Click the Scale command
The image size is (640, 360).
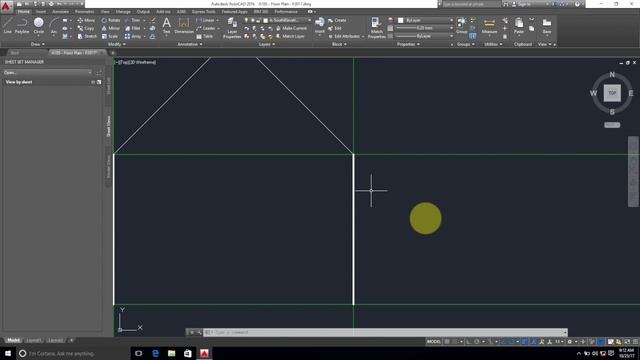tap(110, 36)
